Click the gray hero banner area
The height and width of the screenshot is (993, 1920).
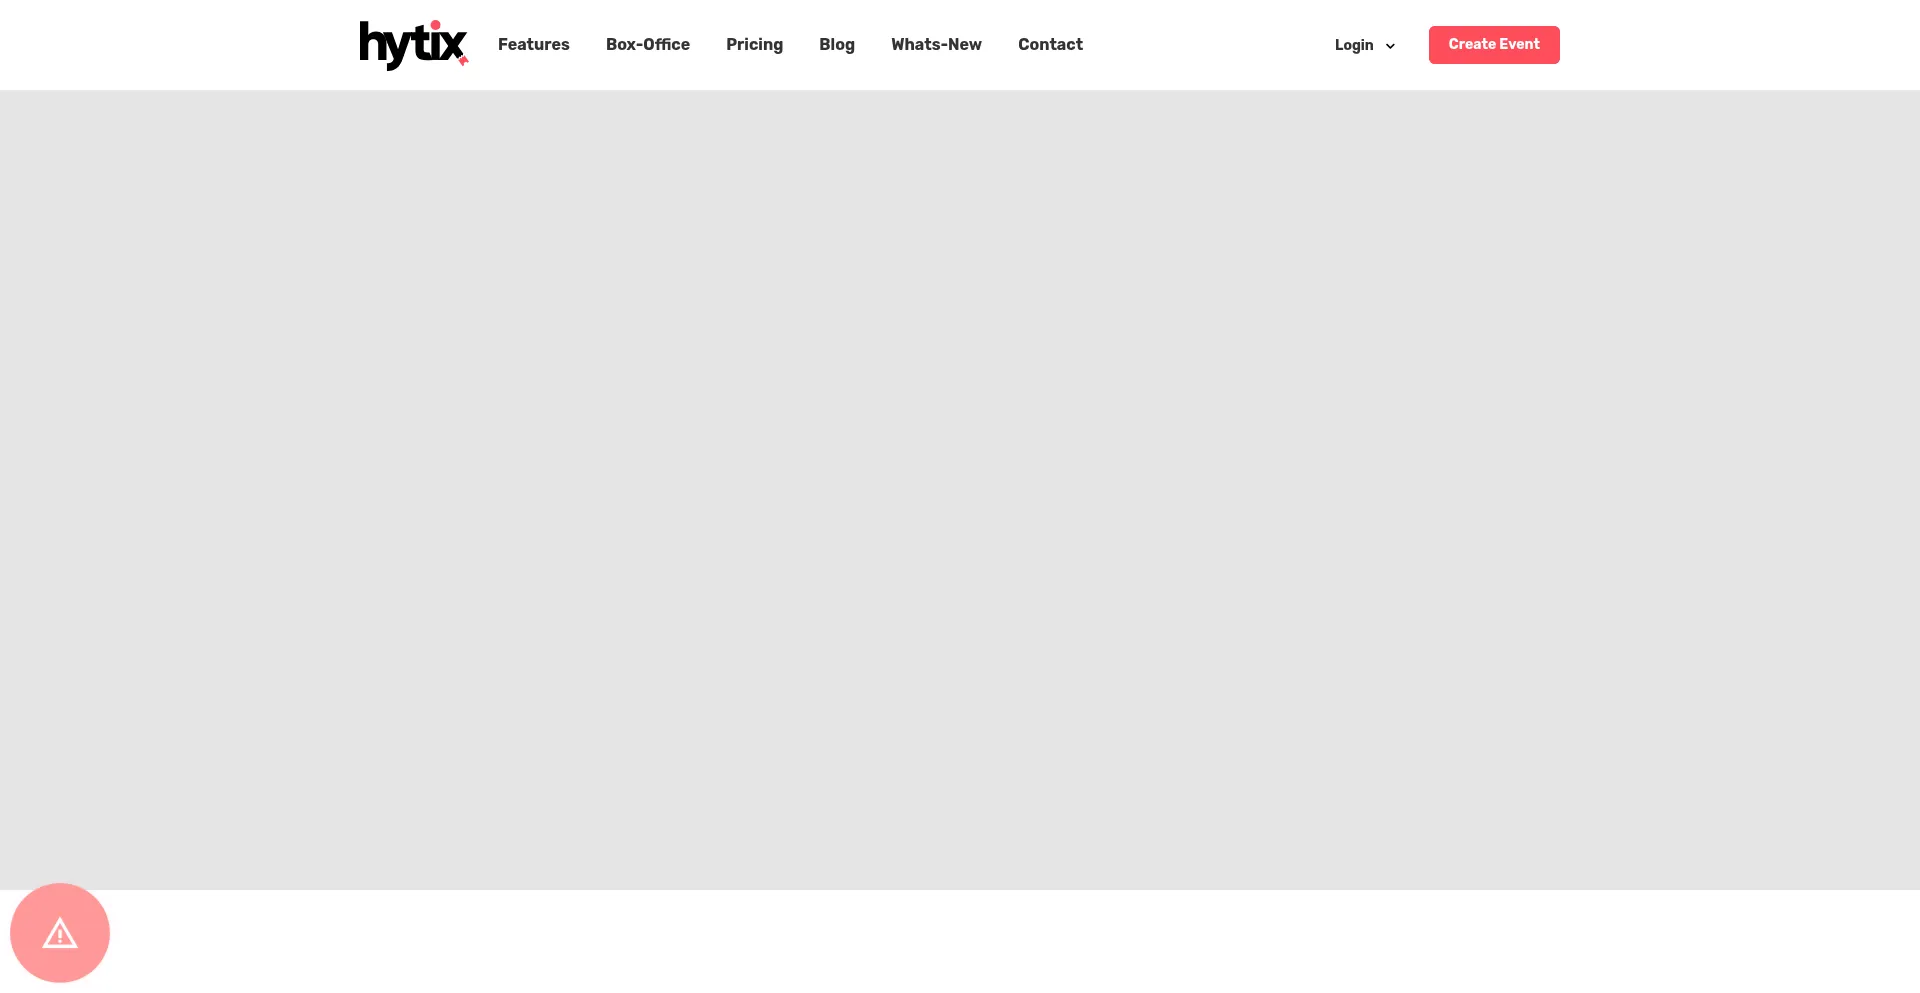[960, 490]
